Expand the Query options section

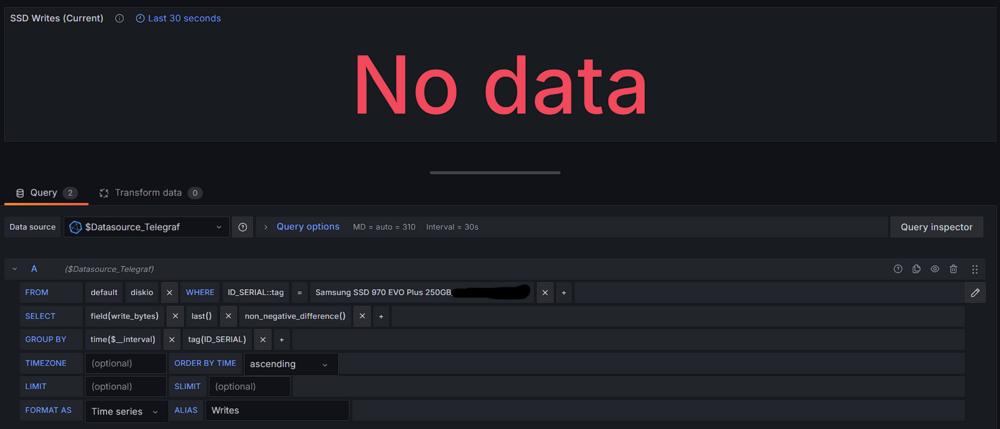coord(265,227)
